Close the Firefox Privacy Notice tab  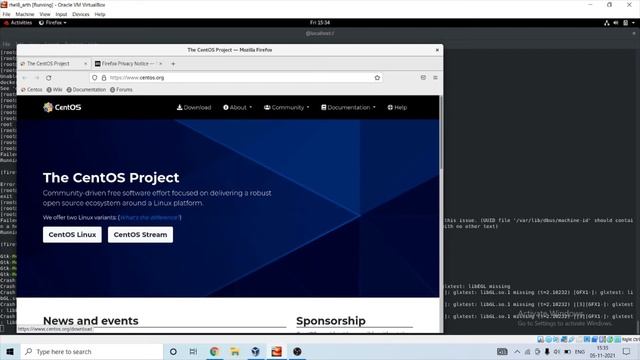point(160,64)
